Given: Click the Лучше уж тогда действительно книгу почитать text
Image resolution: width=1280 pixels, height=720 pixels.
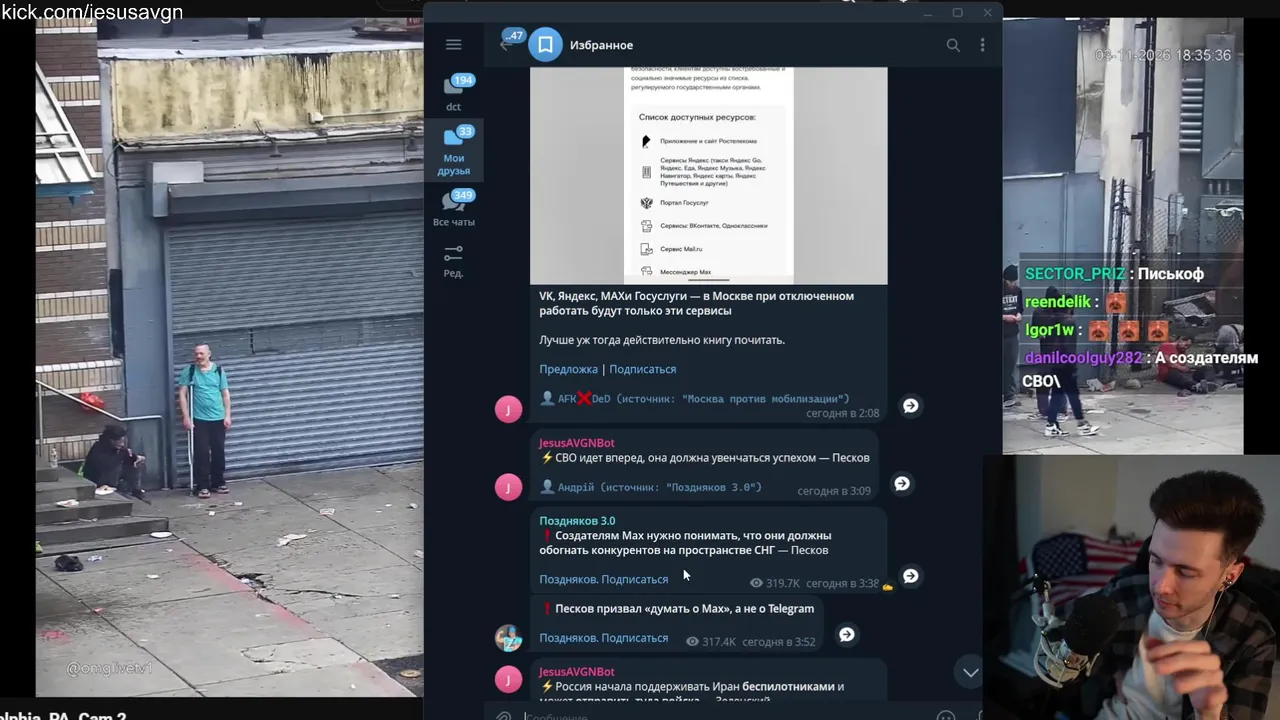Looking at the screenshot, I should point(662,340).
